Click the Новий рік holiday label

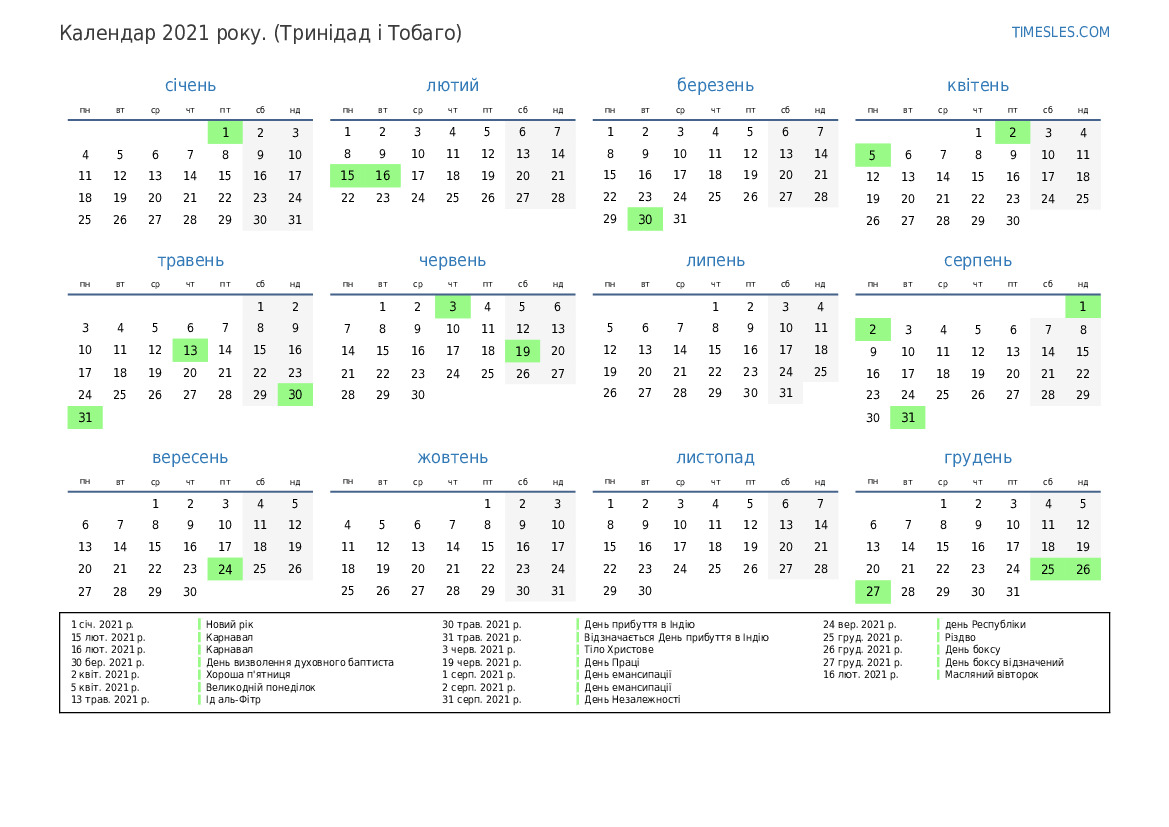pos(230,625)
